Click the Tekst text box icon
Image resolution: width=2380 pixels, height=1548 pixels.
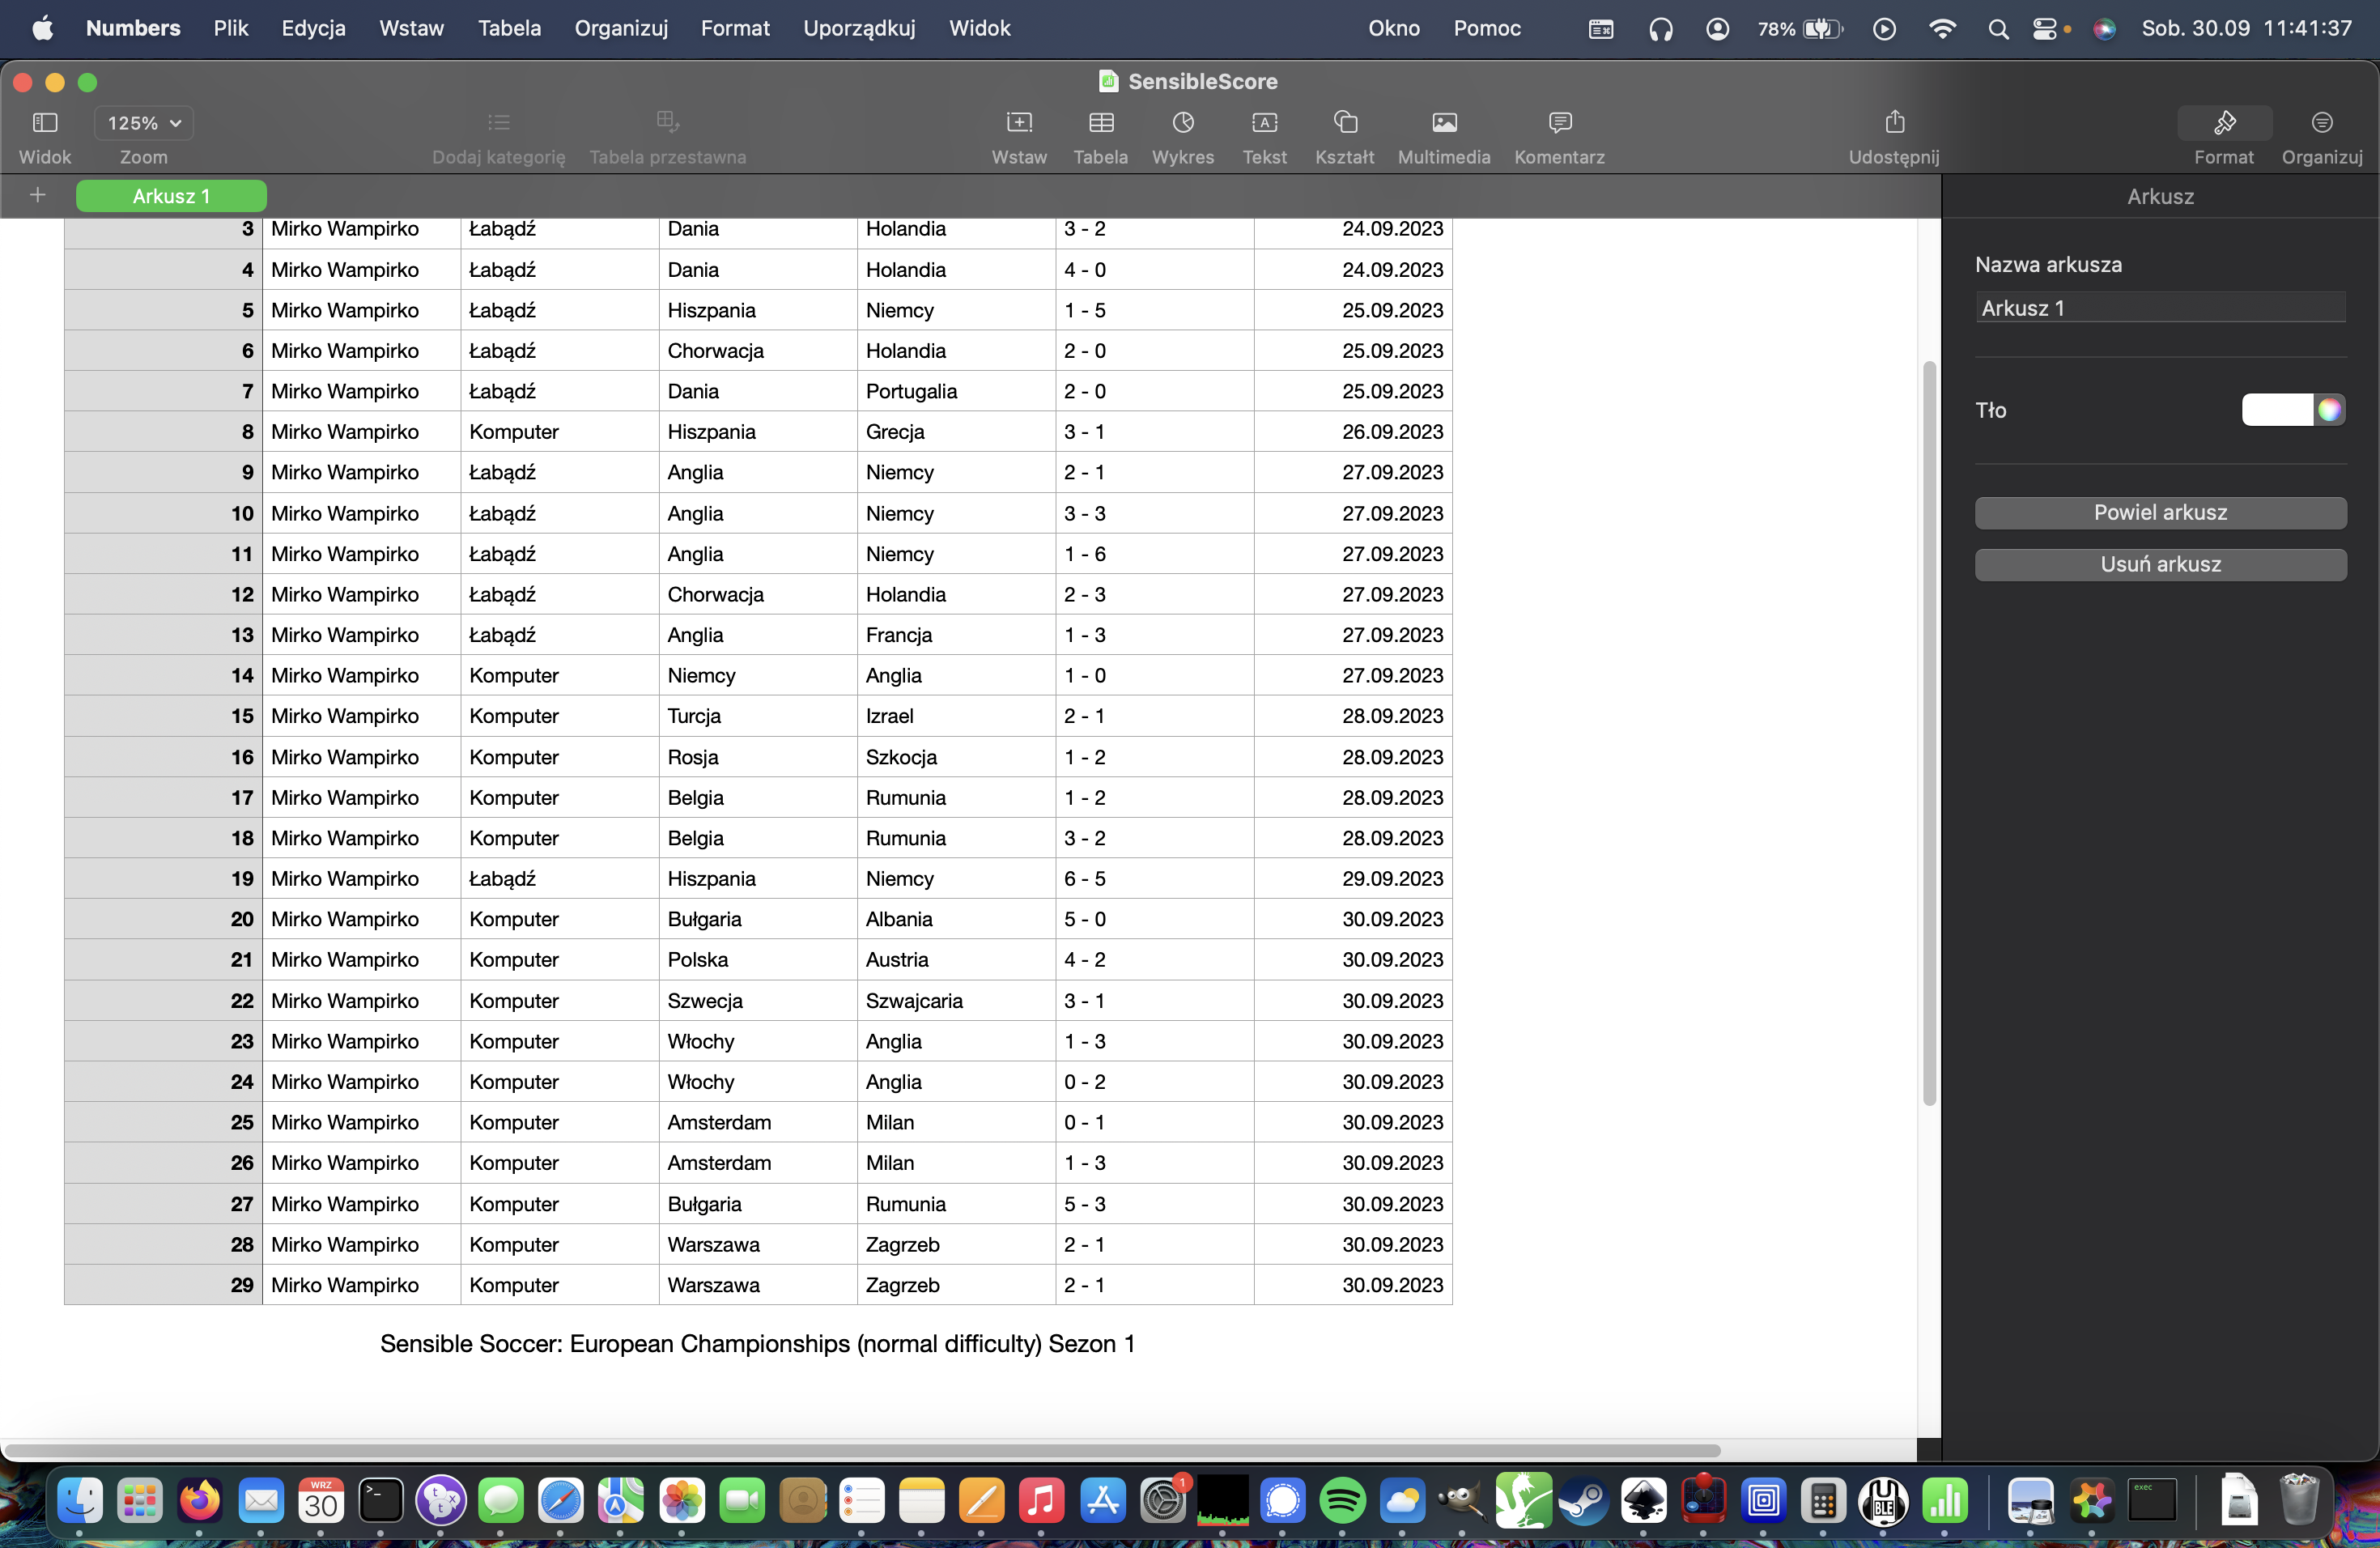click(x=1264, y=123)
